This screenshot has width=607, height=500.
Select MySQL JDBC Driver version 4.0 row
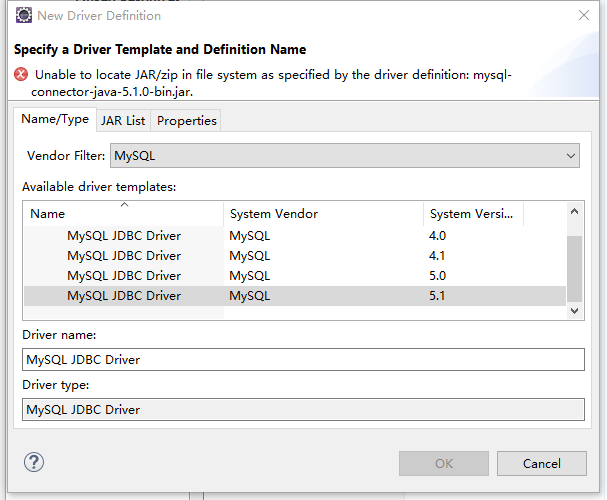[295, 236]
